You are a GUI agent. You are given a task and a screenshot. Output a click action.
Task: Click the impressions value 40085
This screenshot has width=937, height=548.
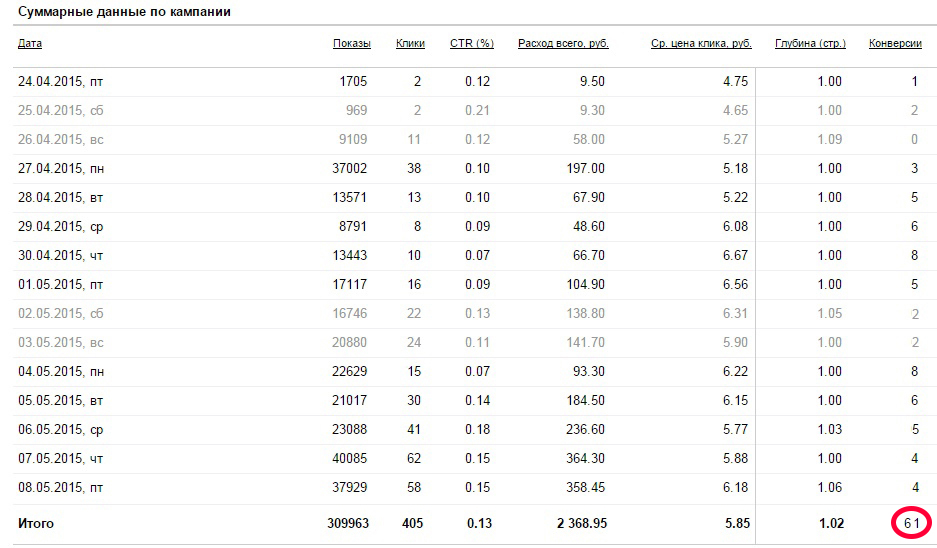[x=349, y=459]
